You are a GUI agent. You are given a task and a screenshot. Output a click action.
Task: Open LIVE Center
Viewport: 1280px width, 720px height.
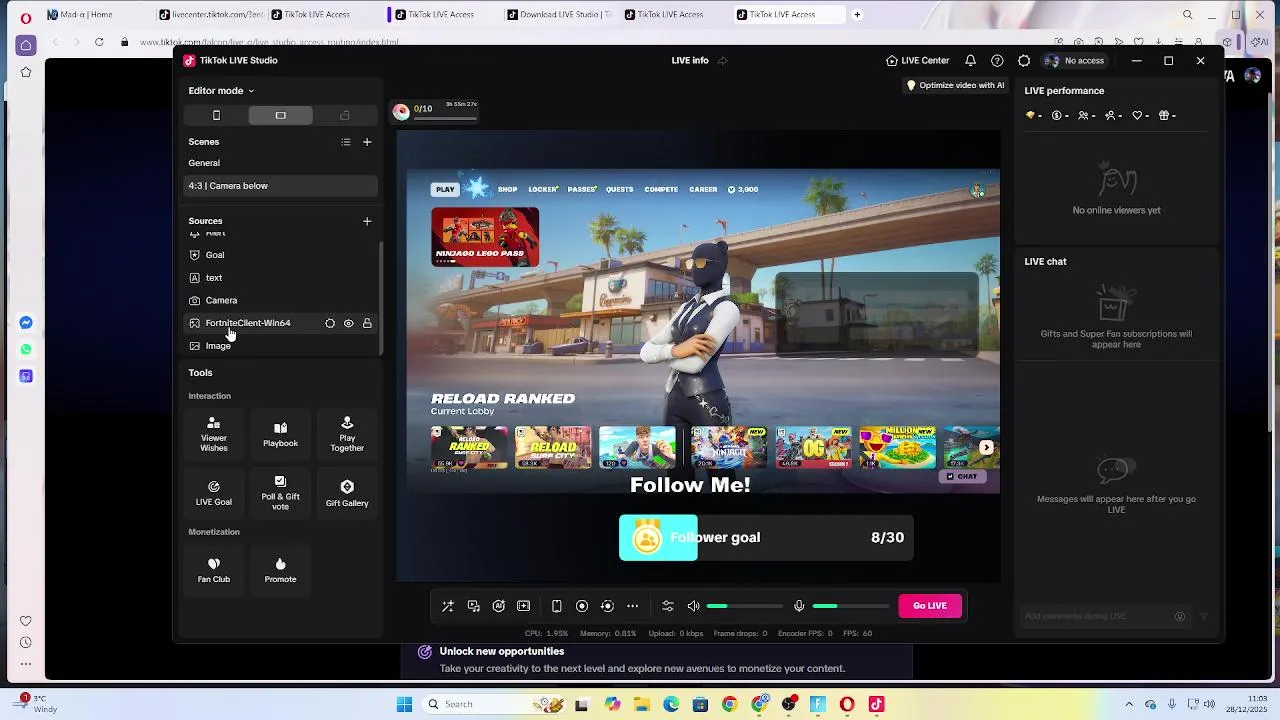917,61
